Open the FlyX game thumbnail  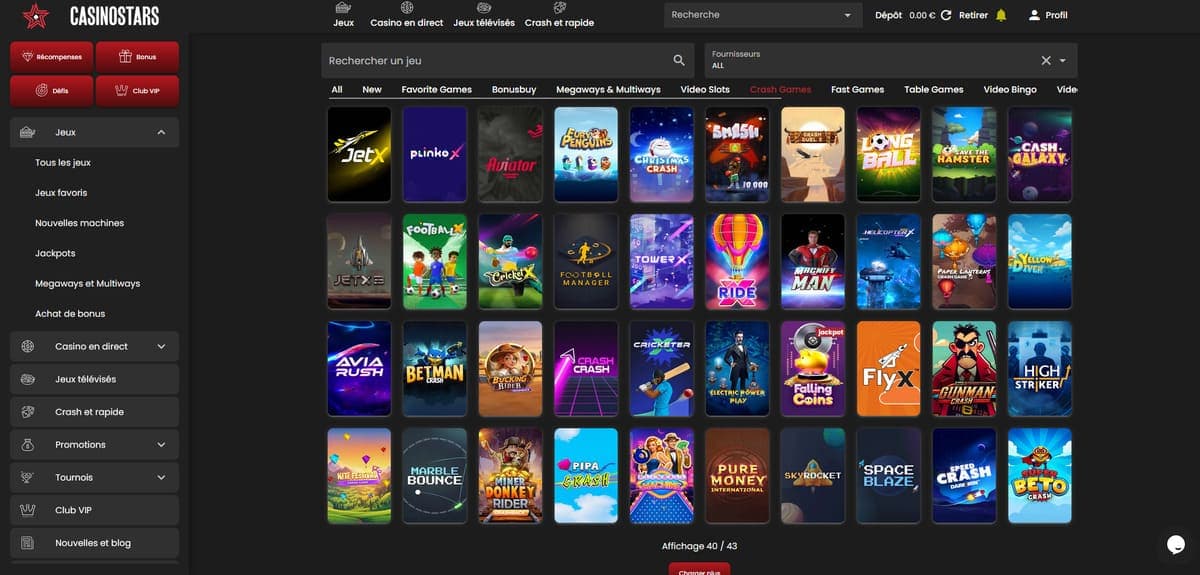[889, 368]
